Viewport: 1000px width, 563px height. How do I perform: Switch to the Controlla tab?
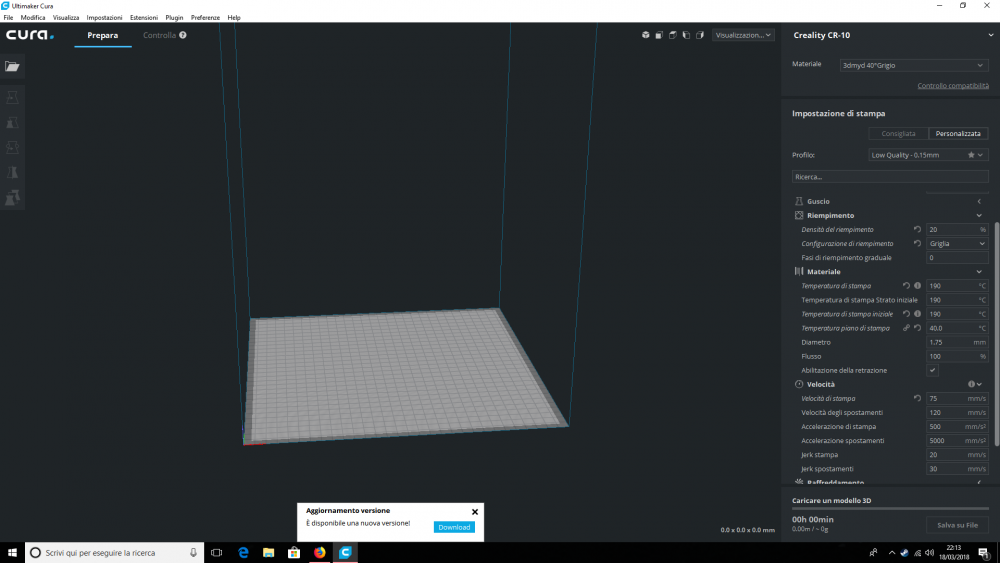[x=159, y=35]
